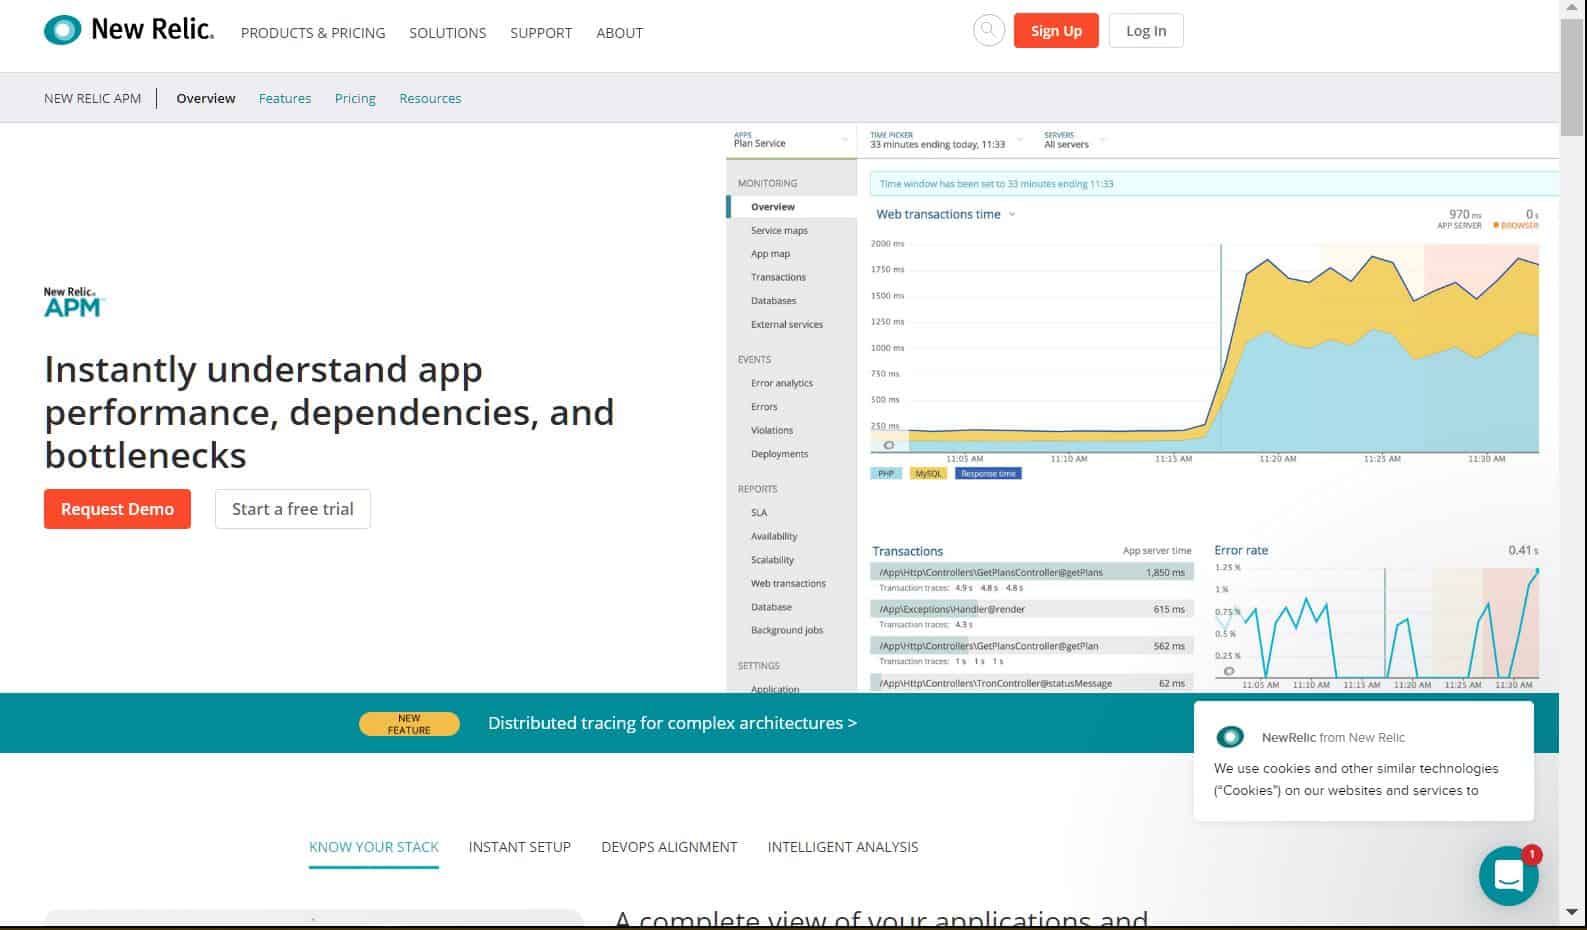Open the Apps Plan Service dropdown
Screen dimensions: 1587x930
[791, 140]
